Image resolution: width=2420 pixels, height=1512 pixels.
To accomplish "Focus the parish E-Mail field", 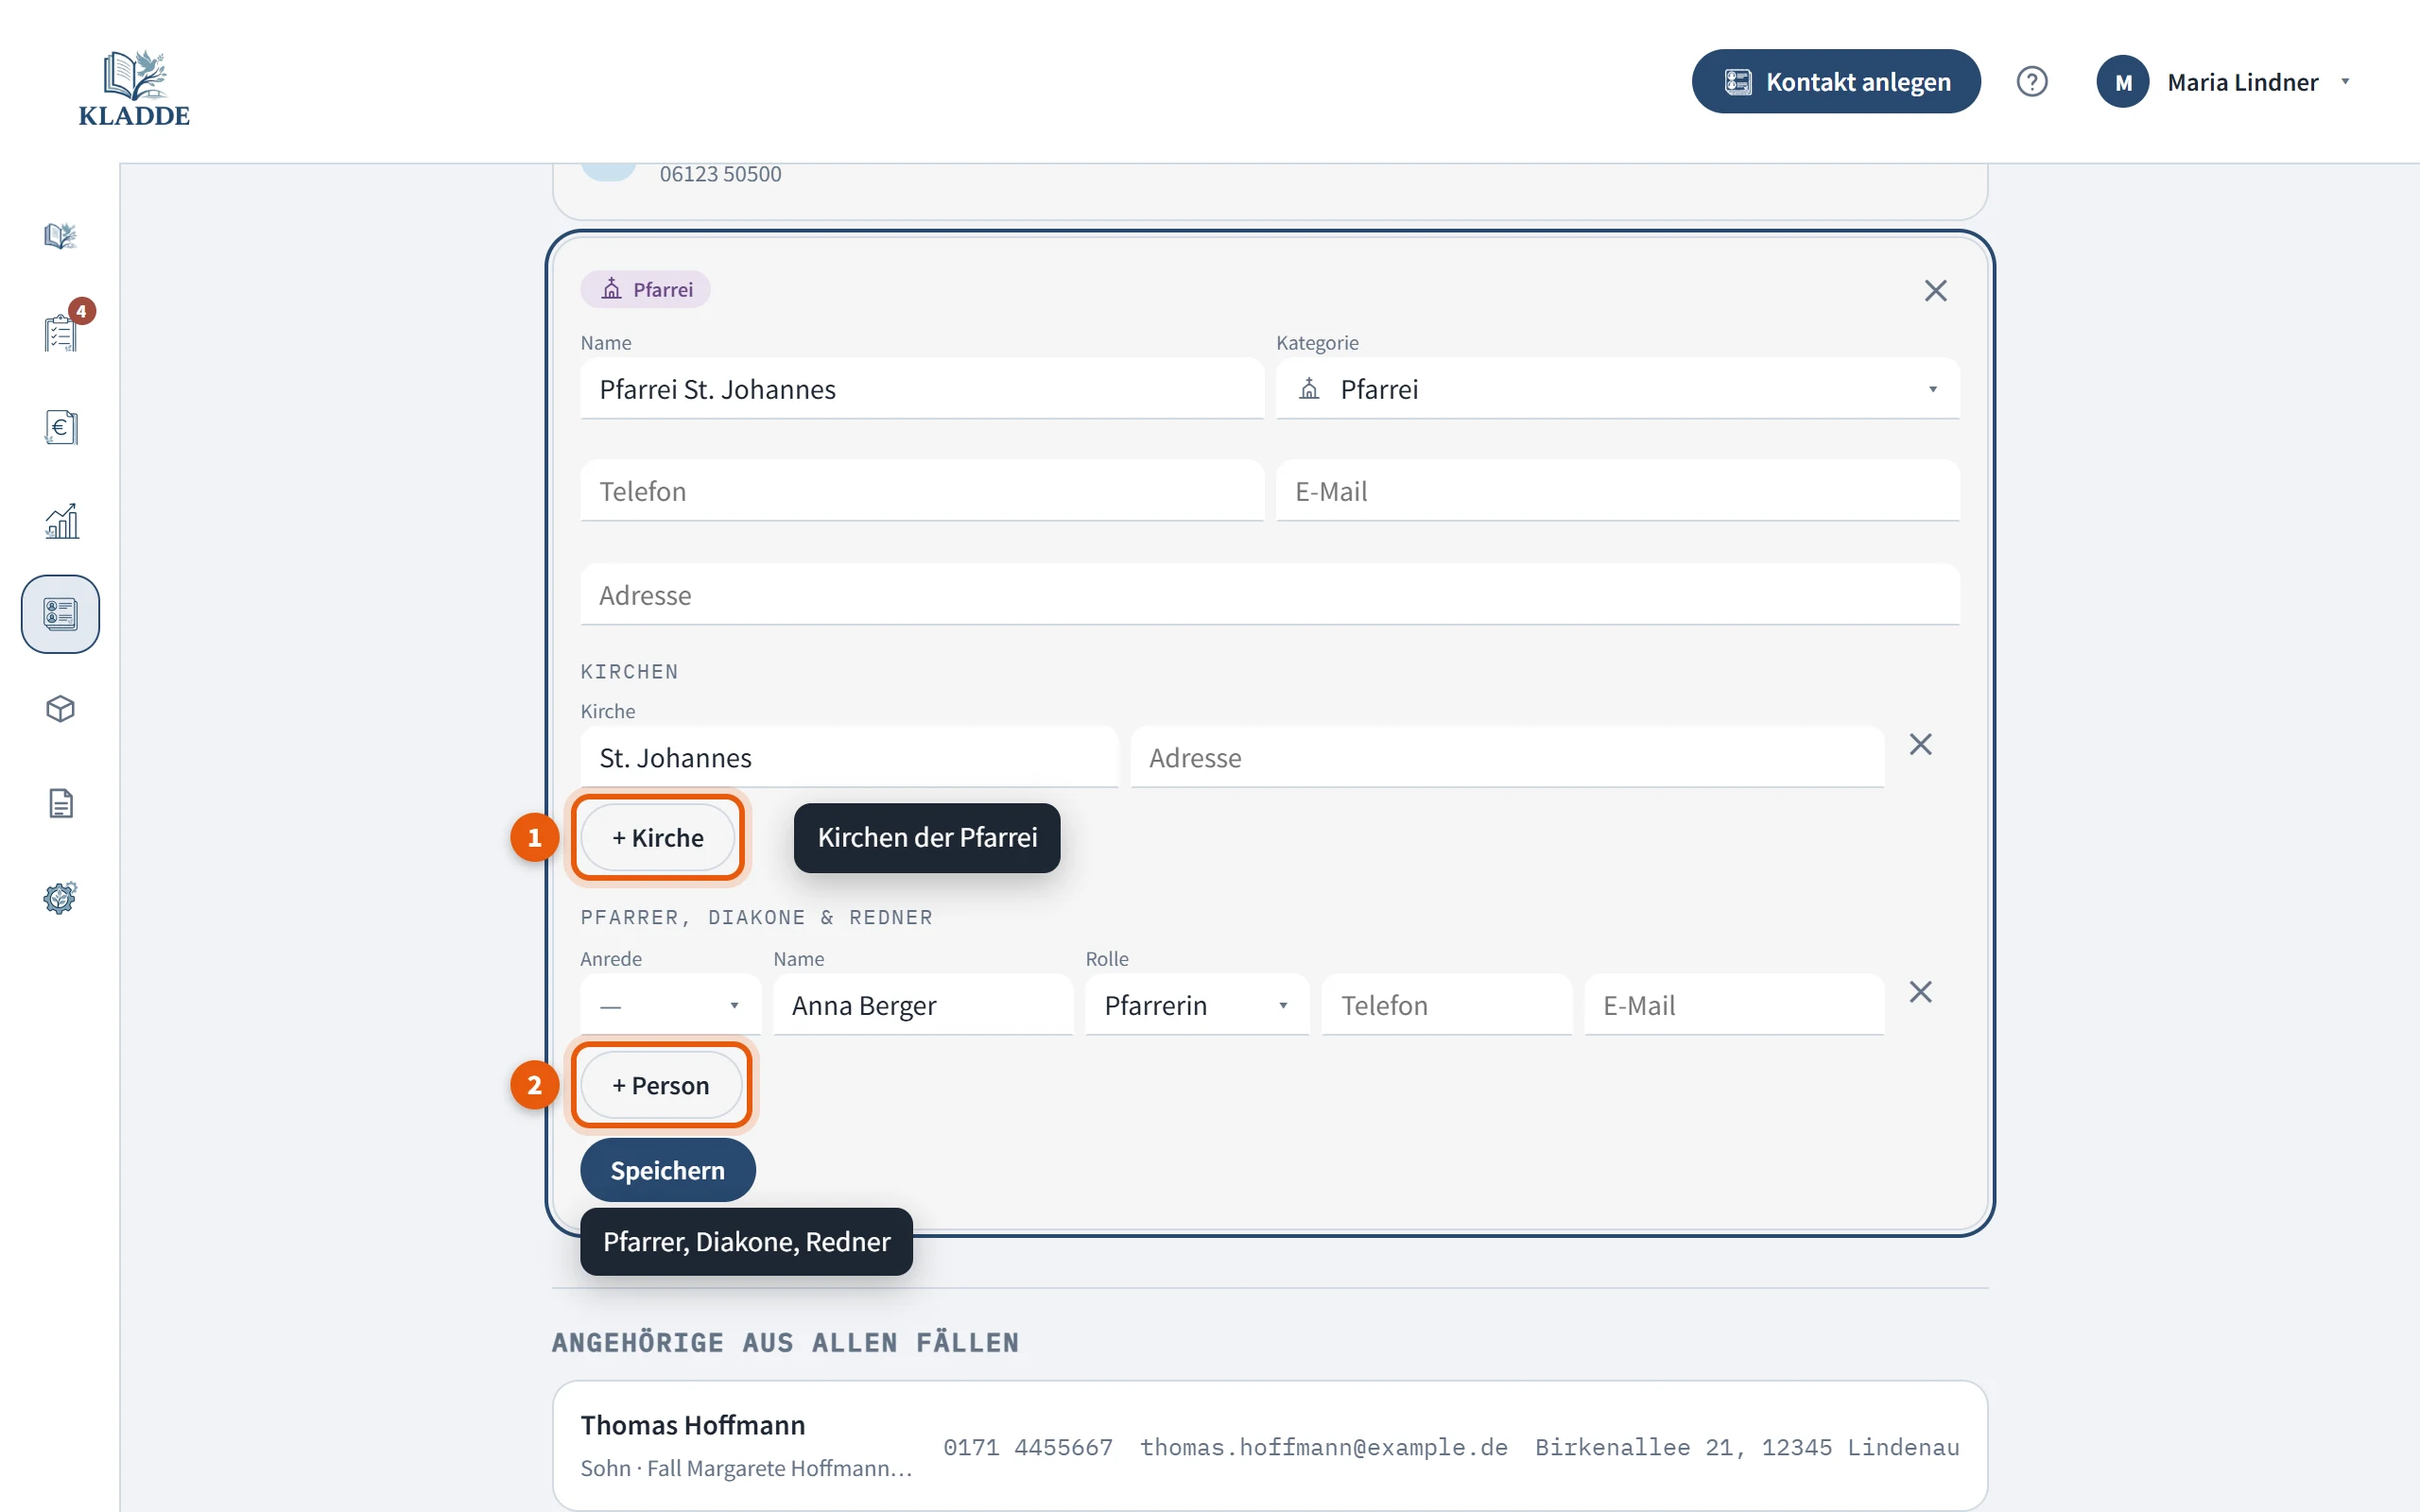I will tap(1617, 491).
